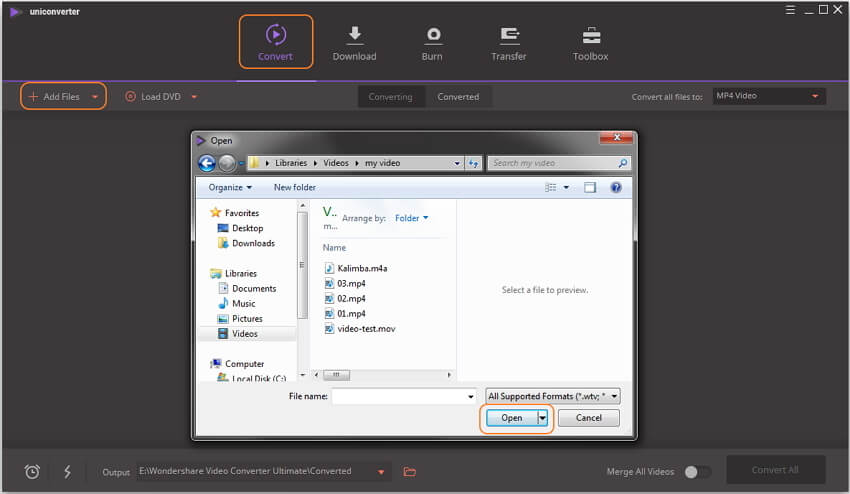Image resolution: width=850 pixels, height=494 pixels.
Task: Select the 02.mp4 file
Action: pos(345,298)
